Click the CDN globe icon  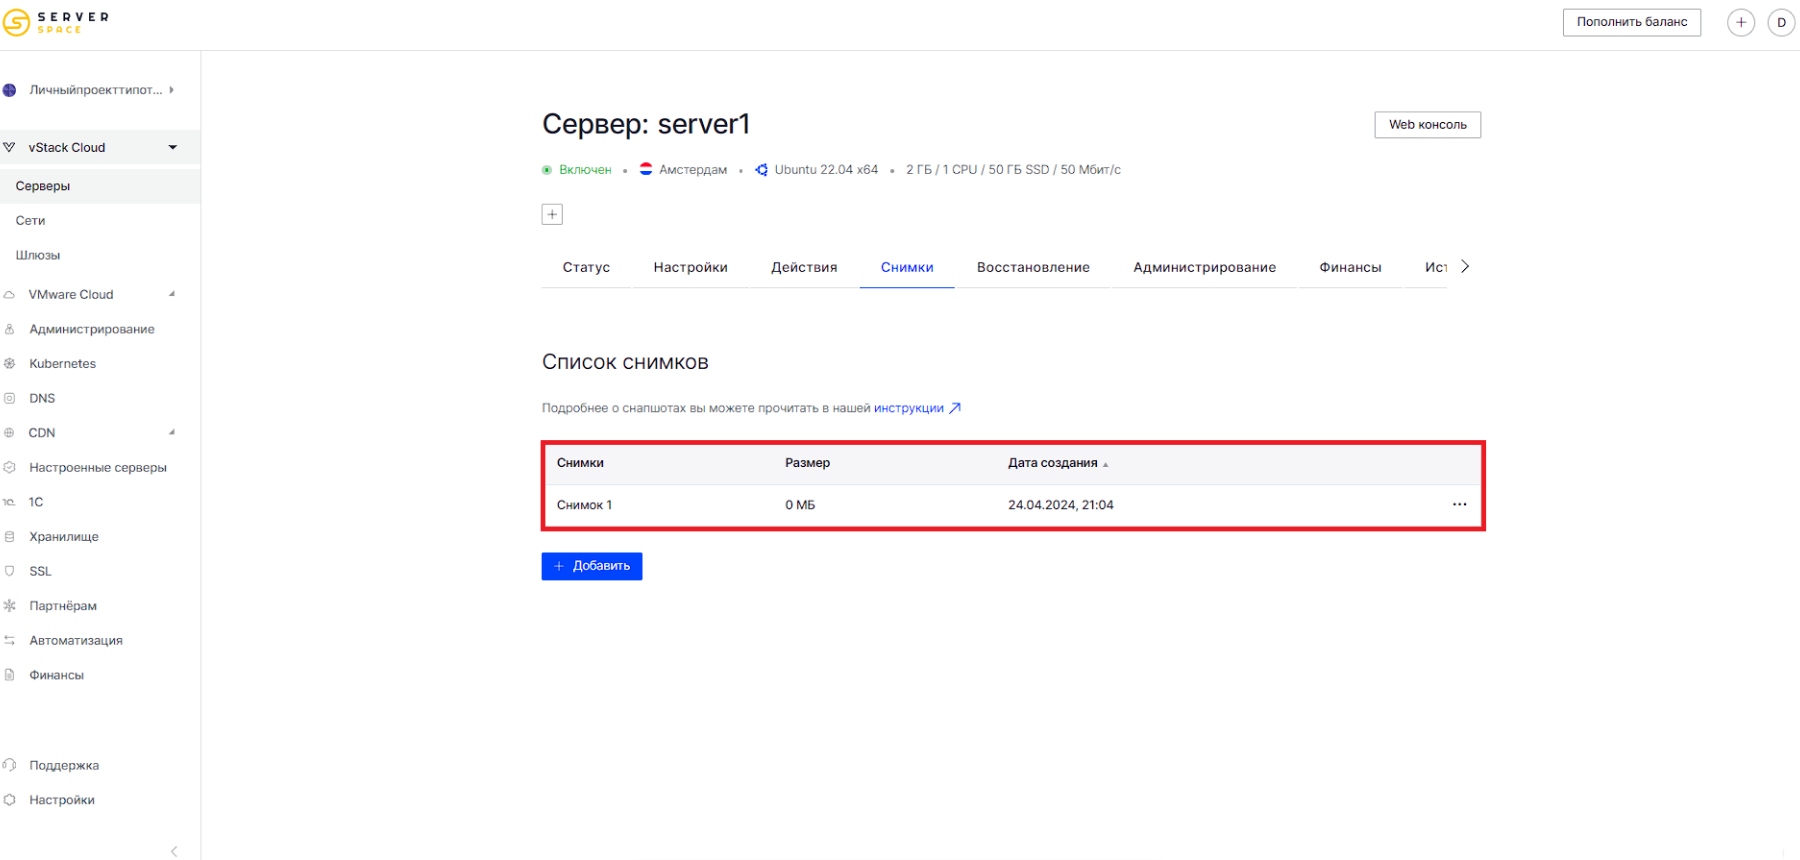(9, 433)
